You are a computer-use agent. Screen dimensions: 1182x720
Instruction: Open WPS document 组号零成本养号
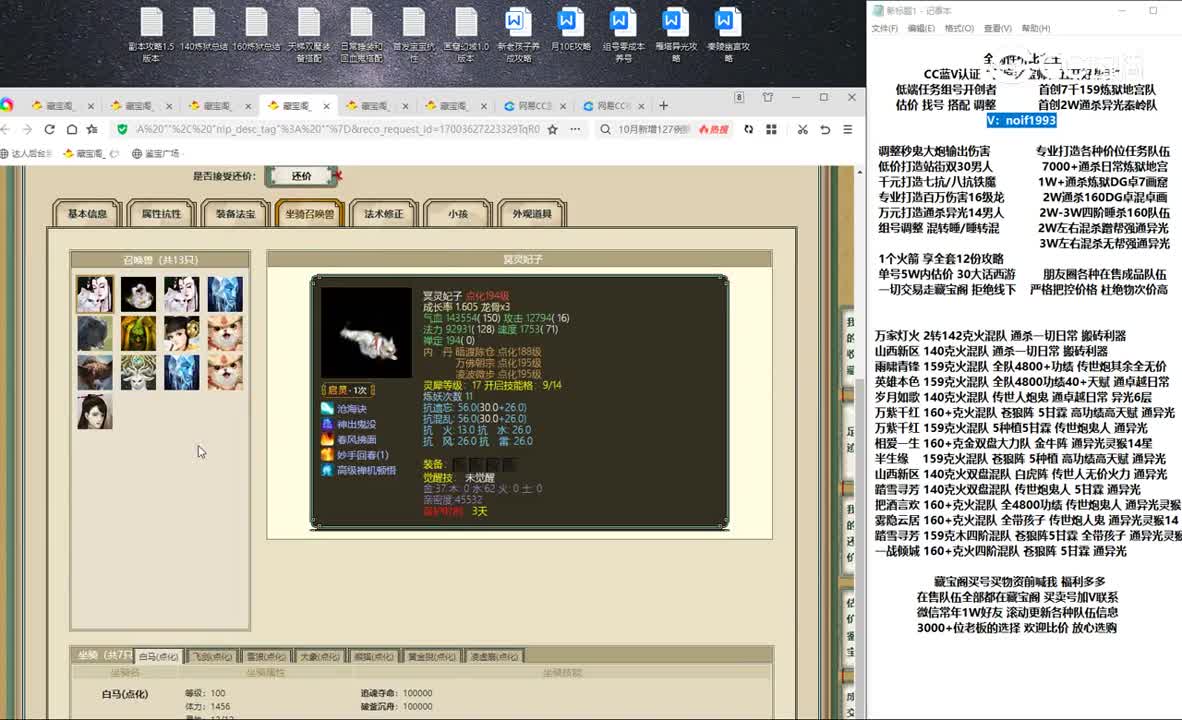[x=623, y=35]
